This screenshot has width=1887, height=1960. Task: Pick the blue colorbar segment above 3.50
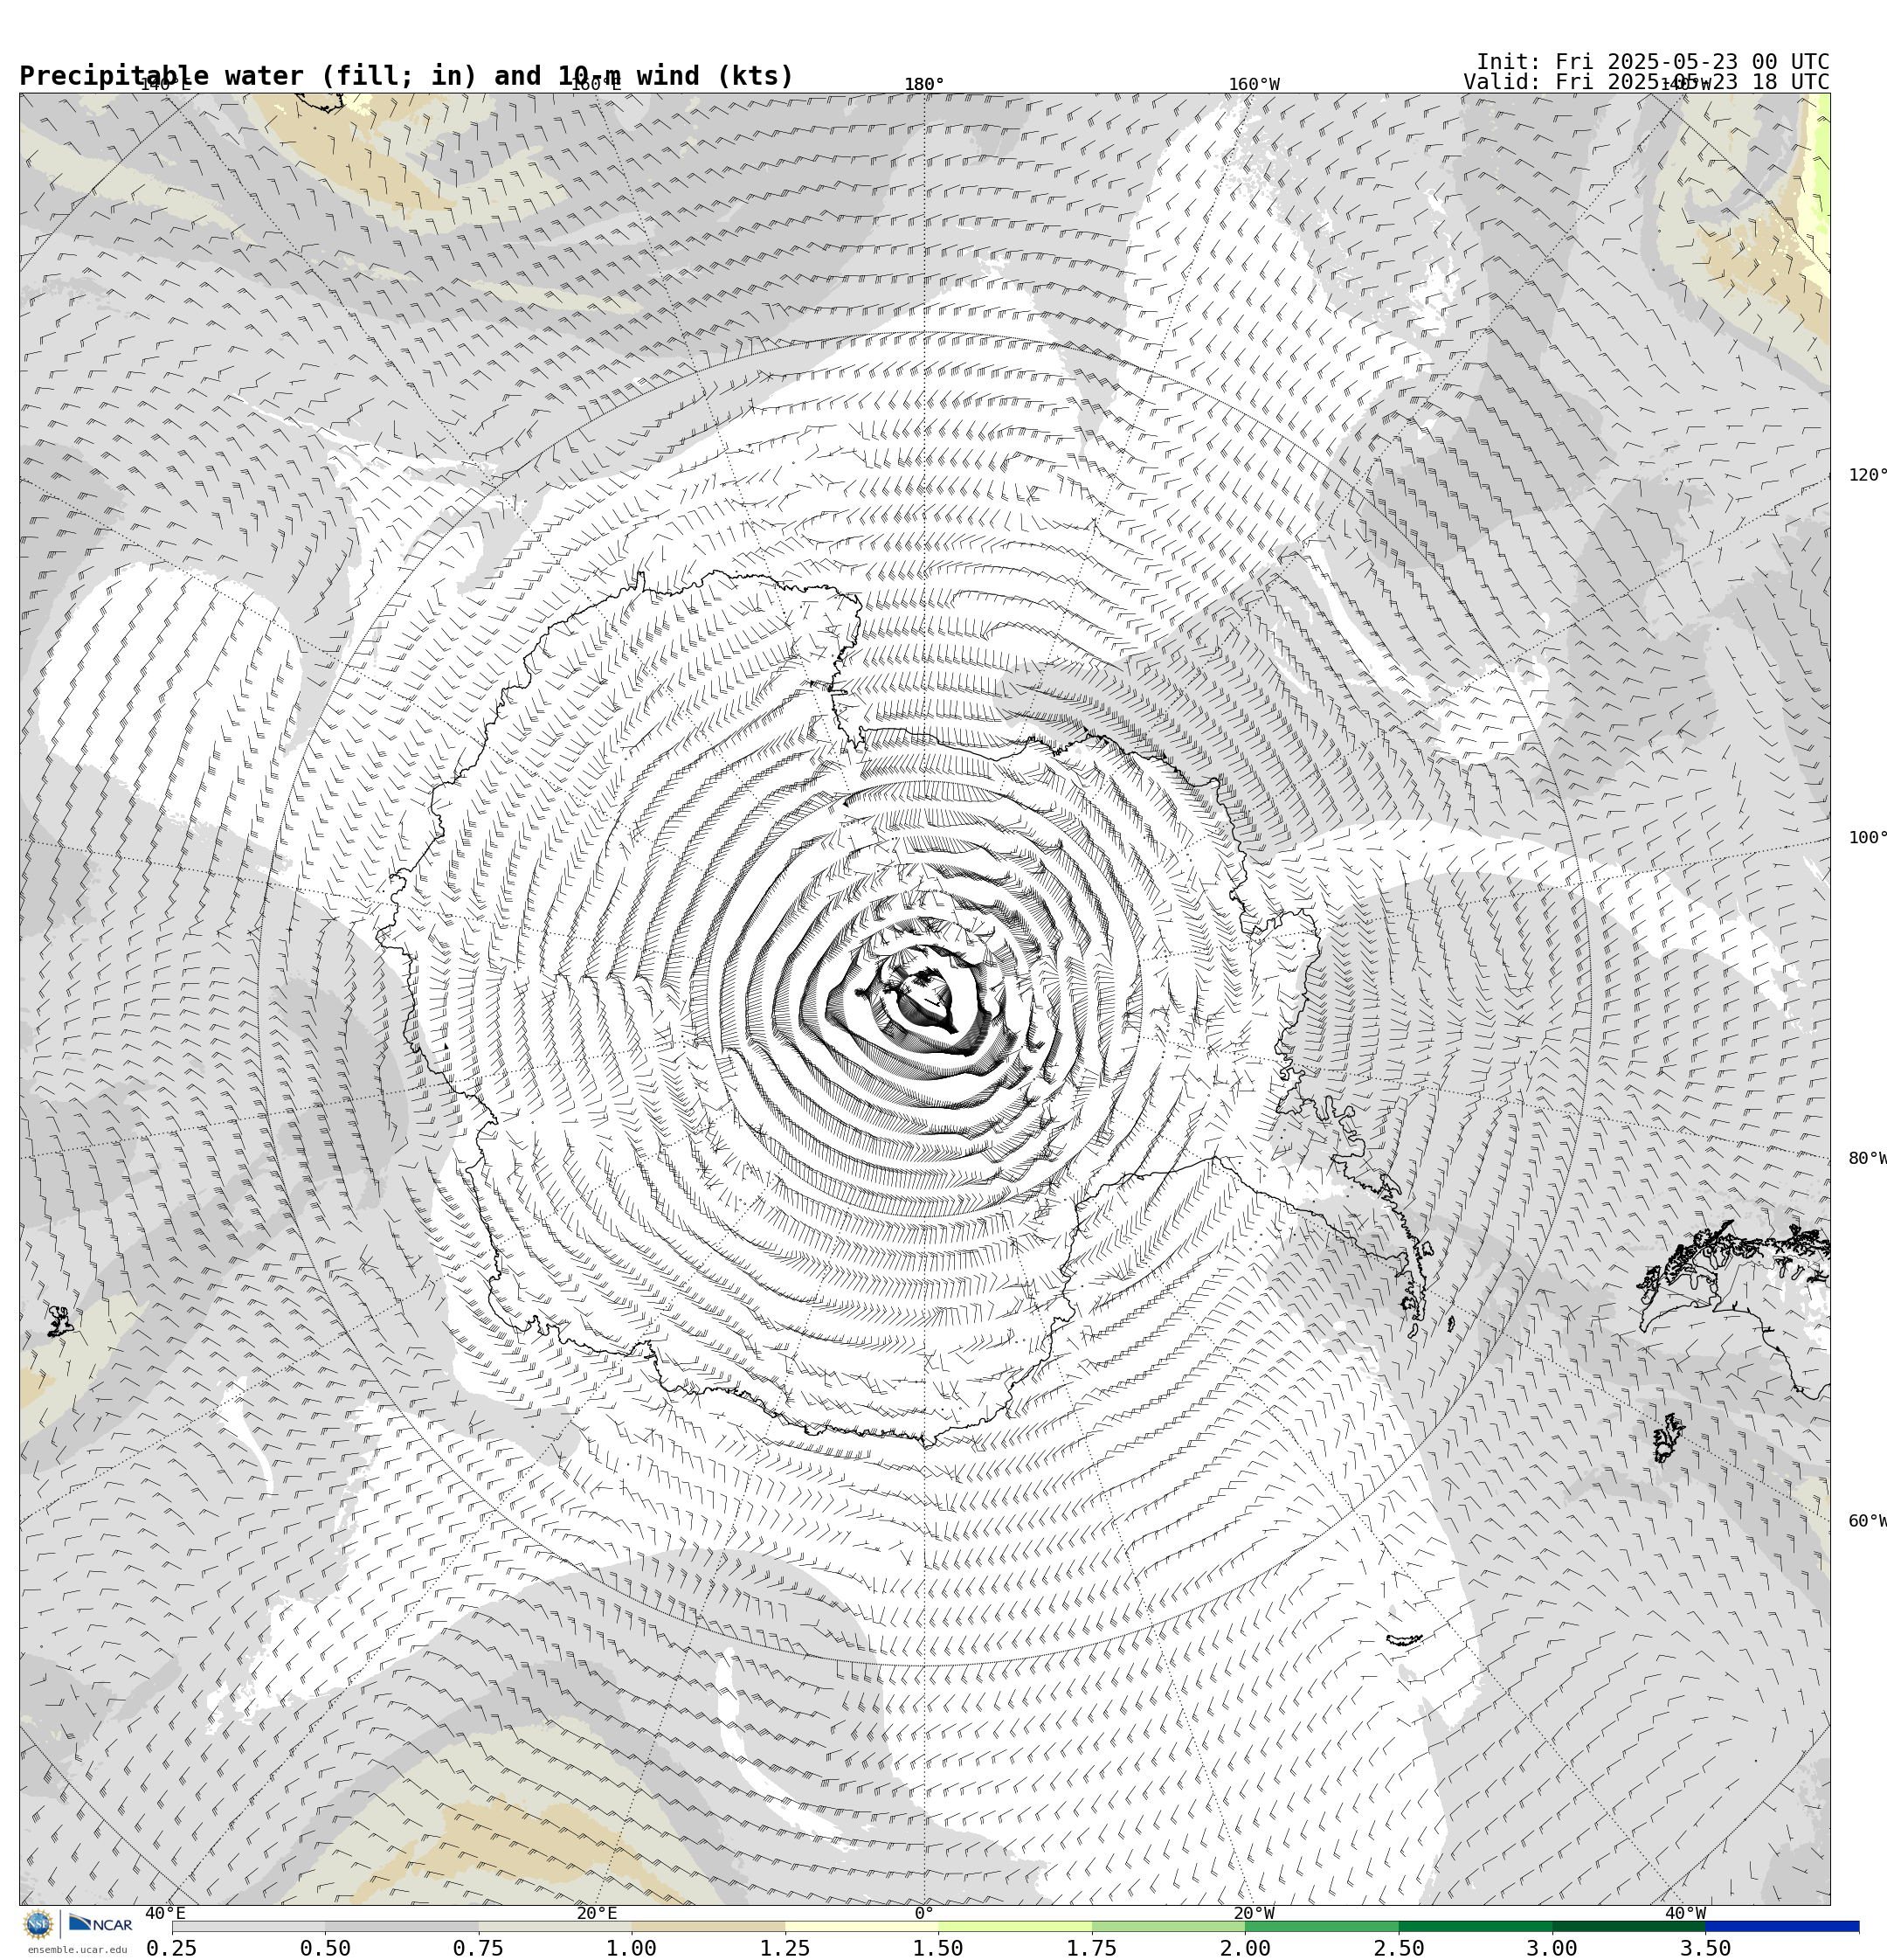(x=1782, y=1926)
